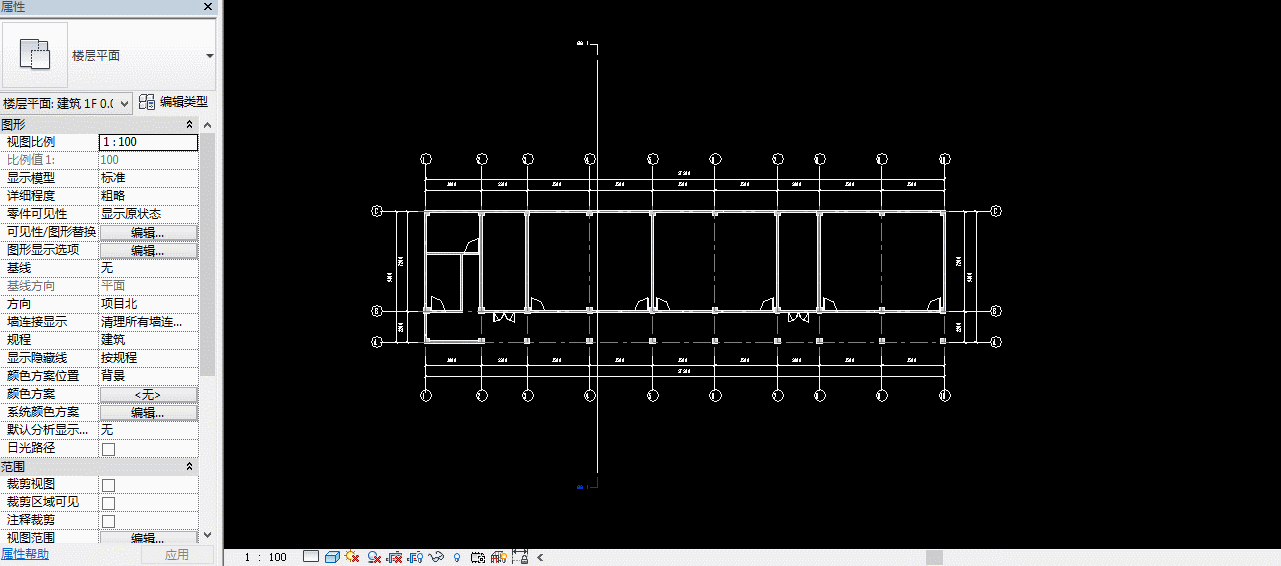This screenshot has width=1281, height=566.
Task: Click the 基线 value 无
Action: coord(148,268)
